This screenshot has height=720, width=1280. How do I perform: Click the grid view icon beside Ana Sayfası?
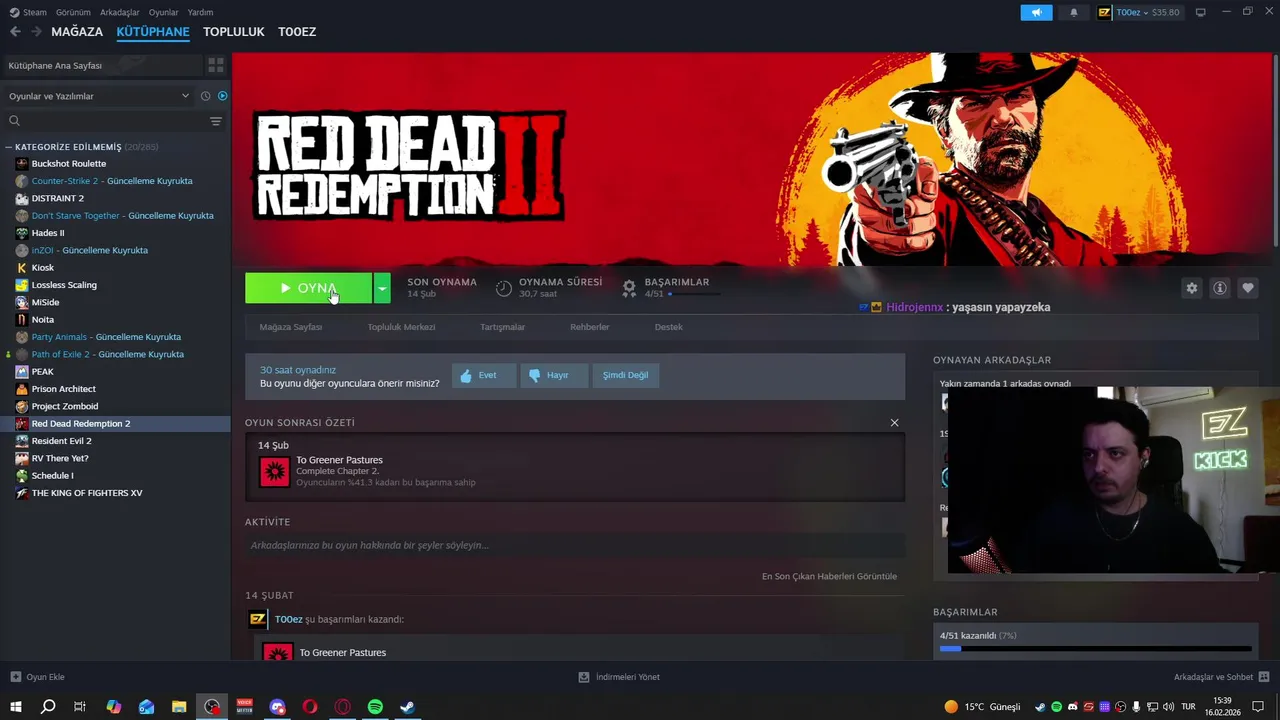216,65
